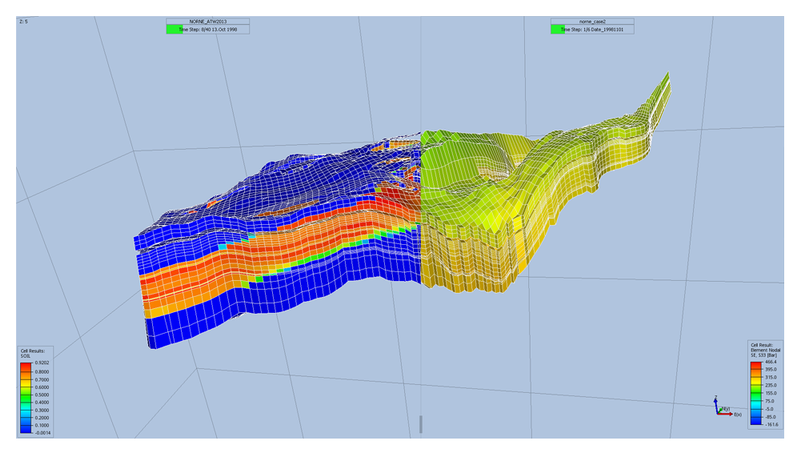Click the blue Z axis arrow
The height and width of the screenshot is (454, 800).
pos(716,401)
